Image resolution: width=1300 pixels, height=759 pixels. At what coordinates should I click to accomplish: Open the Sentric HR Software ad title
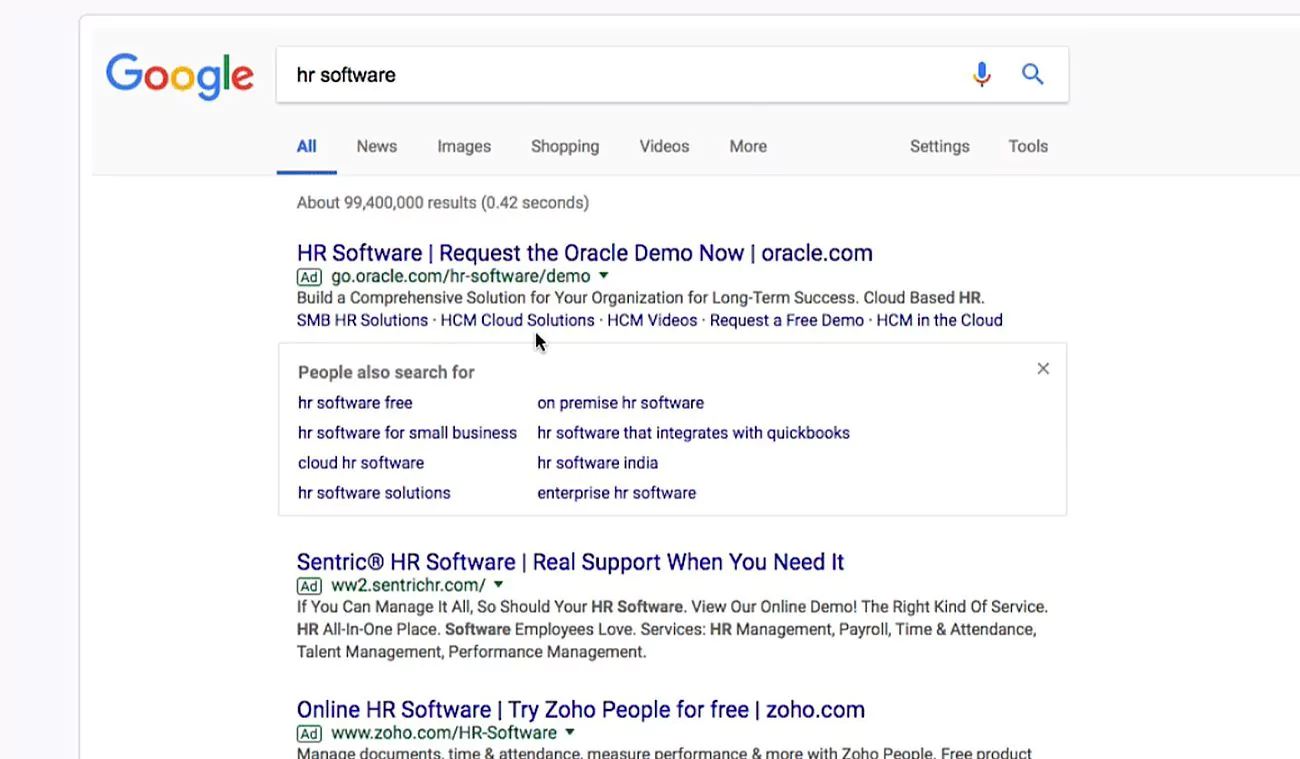tap(571, 562)
